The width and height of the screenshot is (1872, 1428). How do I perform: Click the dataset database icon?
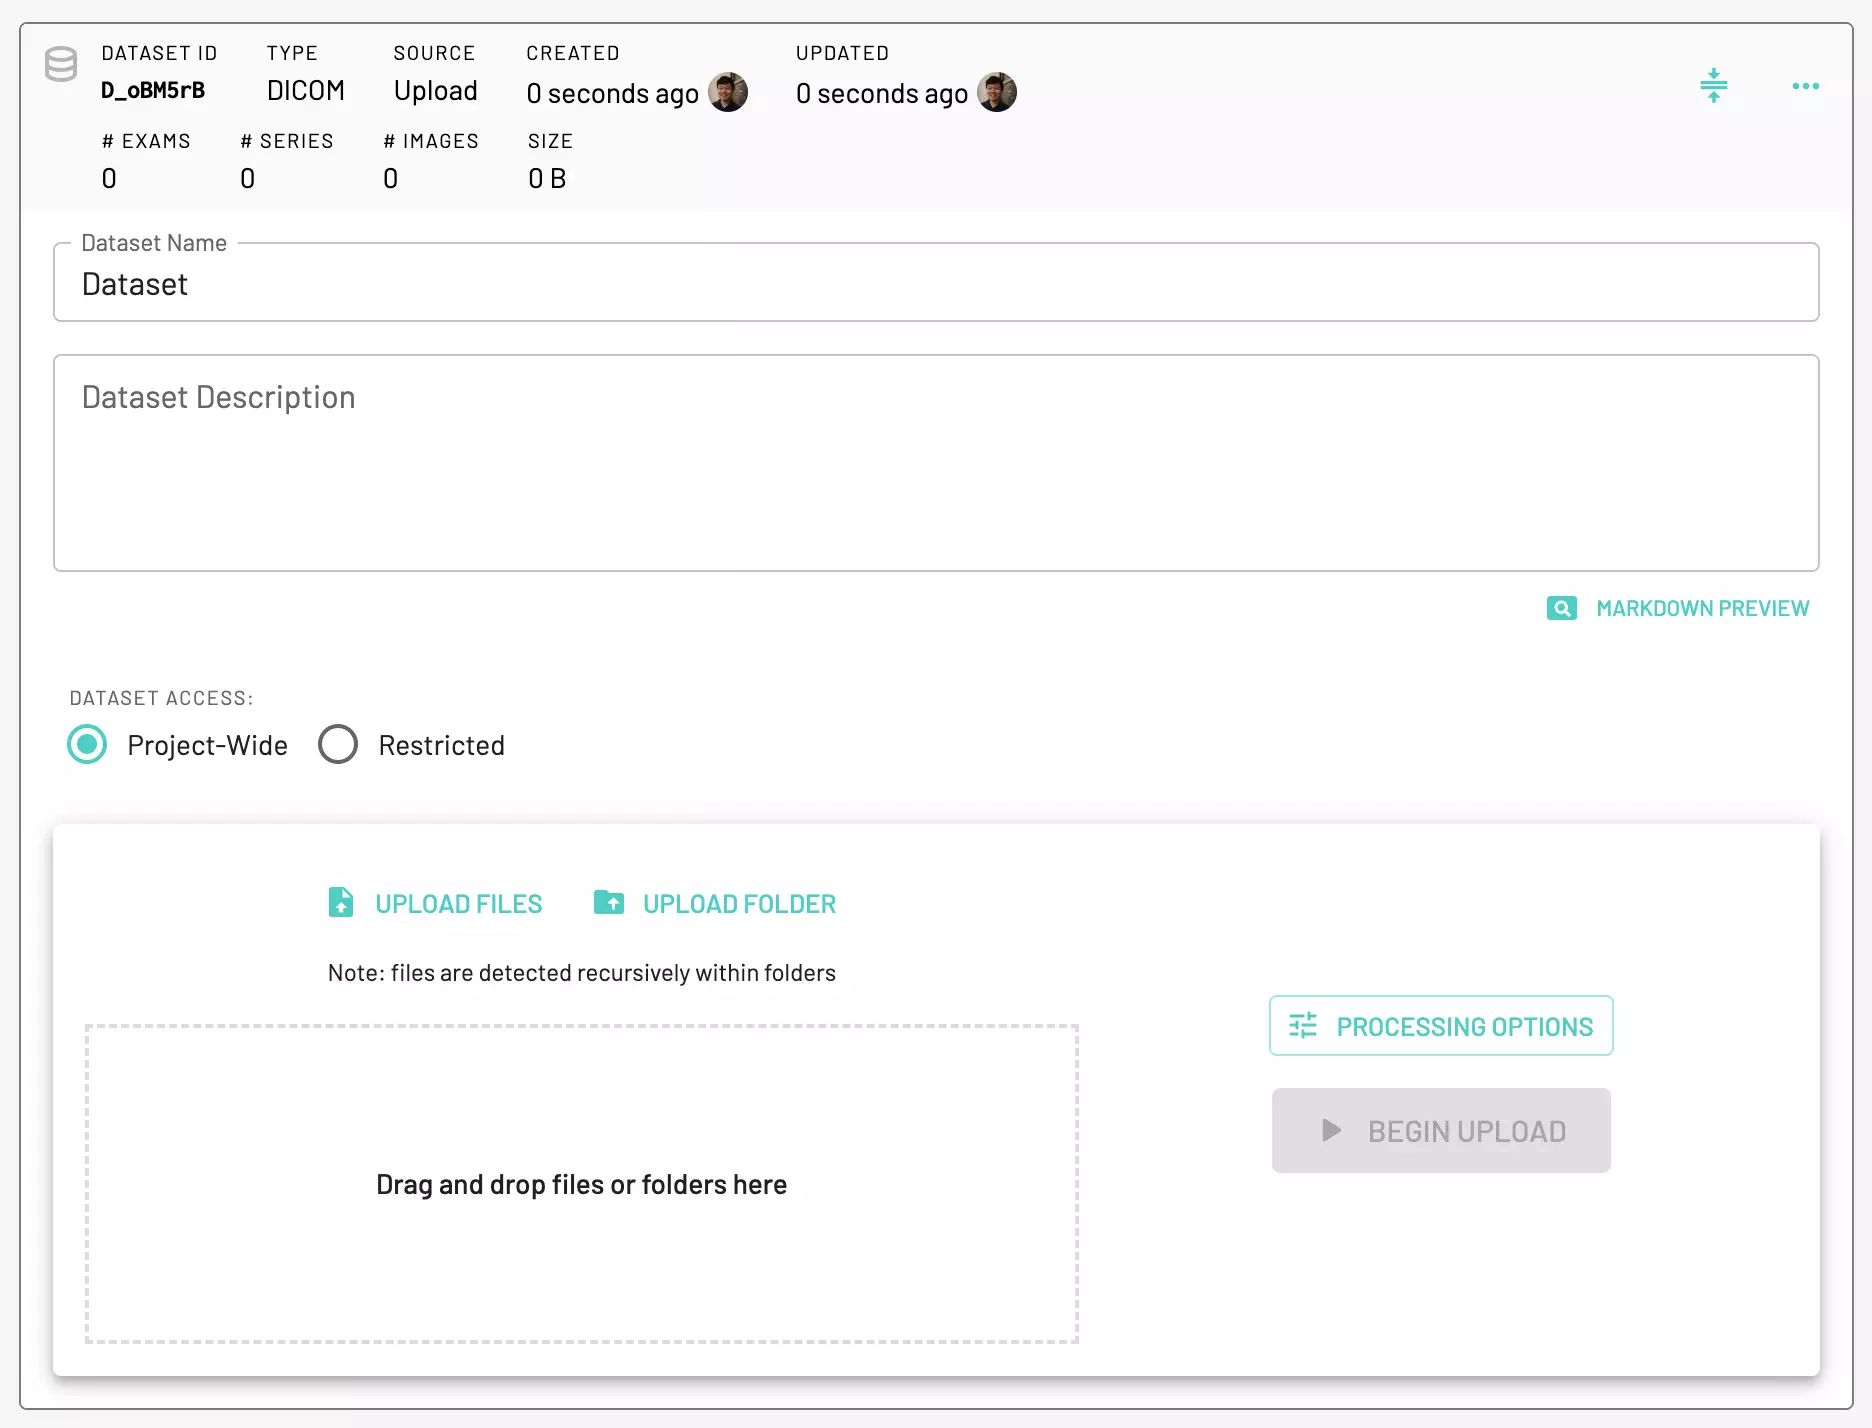point(61,64)
